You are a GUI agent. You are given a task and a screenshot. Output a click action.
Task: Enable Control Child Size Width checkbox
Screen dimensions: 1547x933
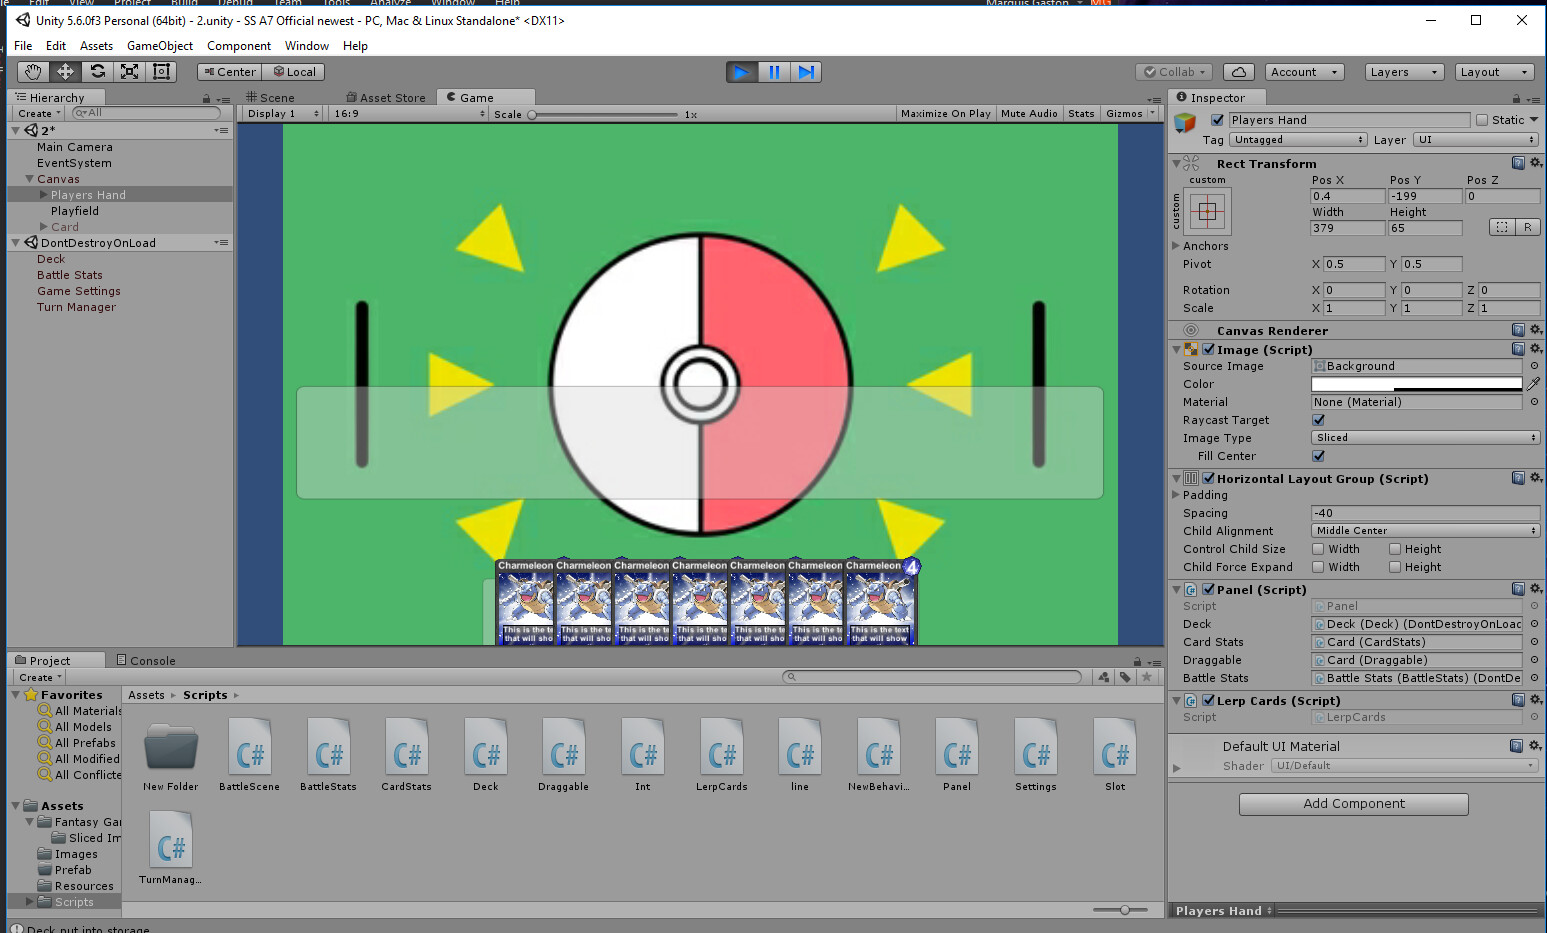(x=1318, y=549)
